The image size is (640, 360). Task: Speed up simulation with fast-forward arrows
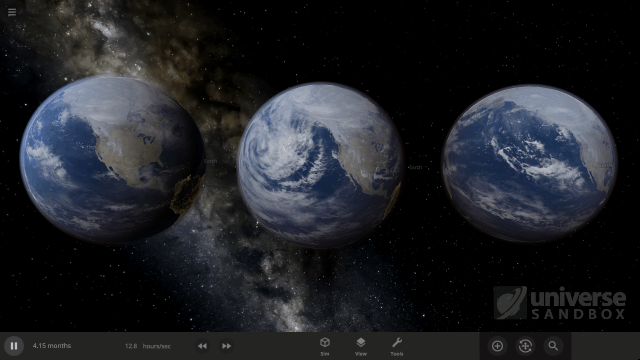(x=227, y=346)
